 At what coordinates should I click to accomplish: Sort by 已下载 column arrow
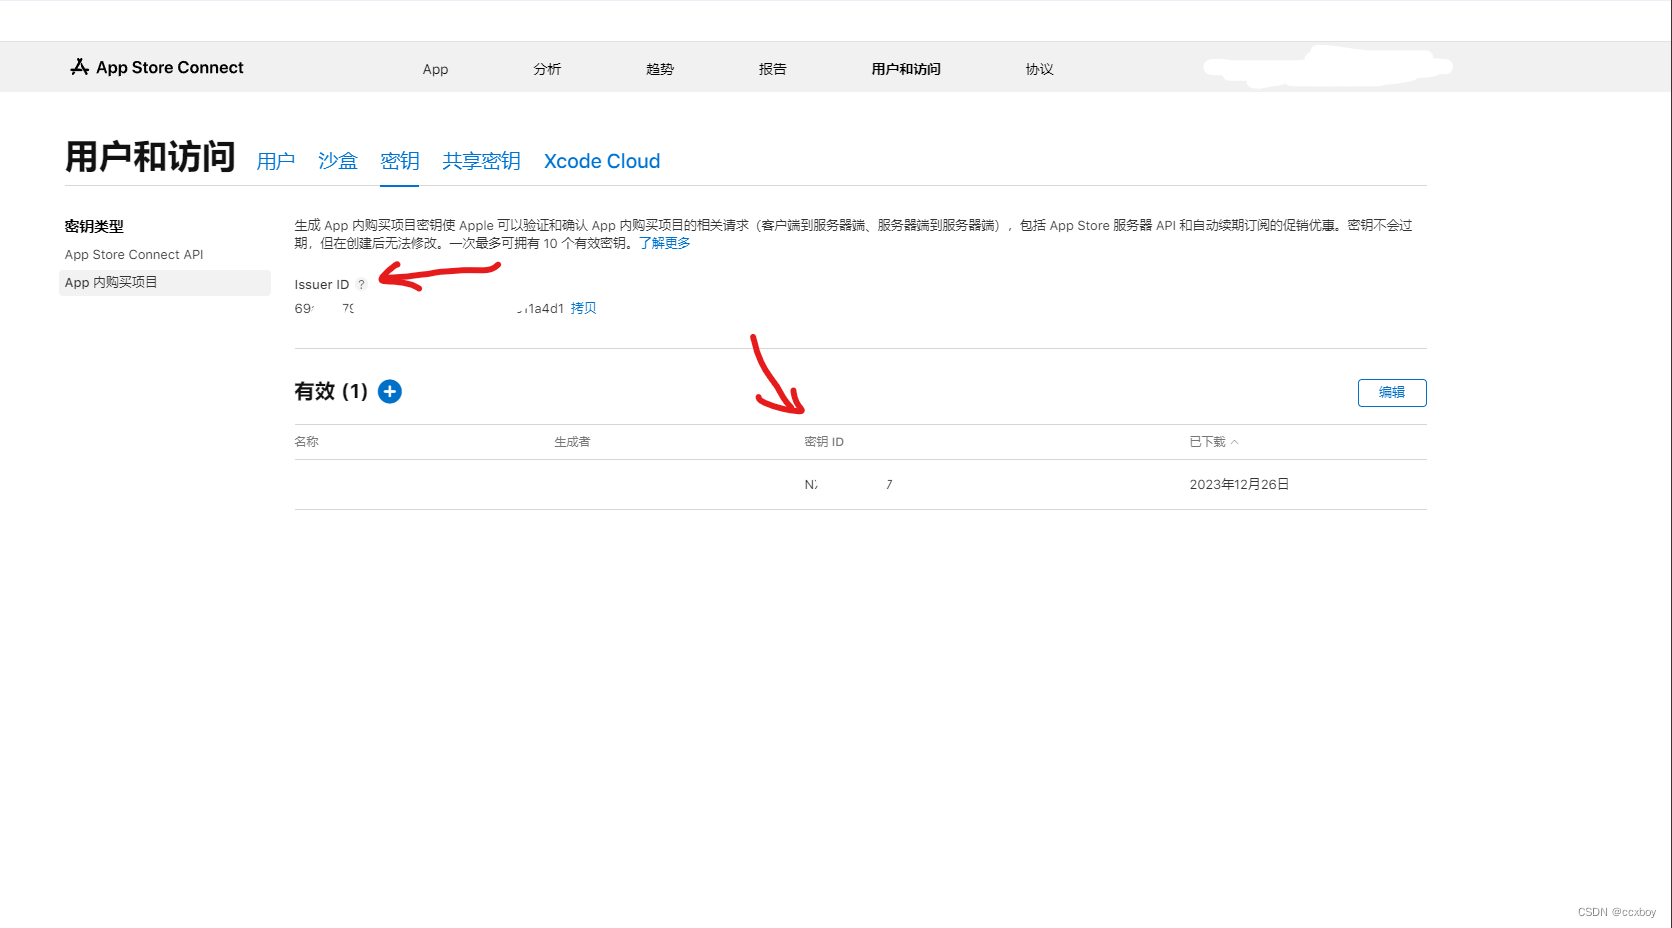[1234, 442]
